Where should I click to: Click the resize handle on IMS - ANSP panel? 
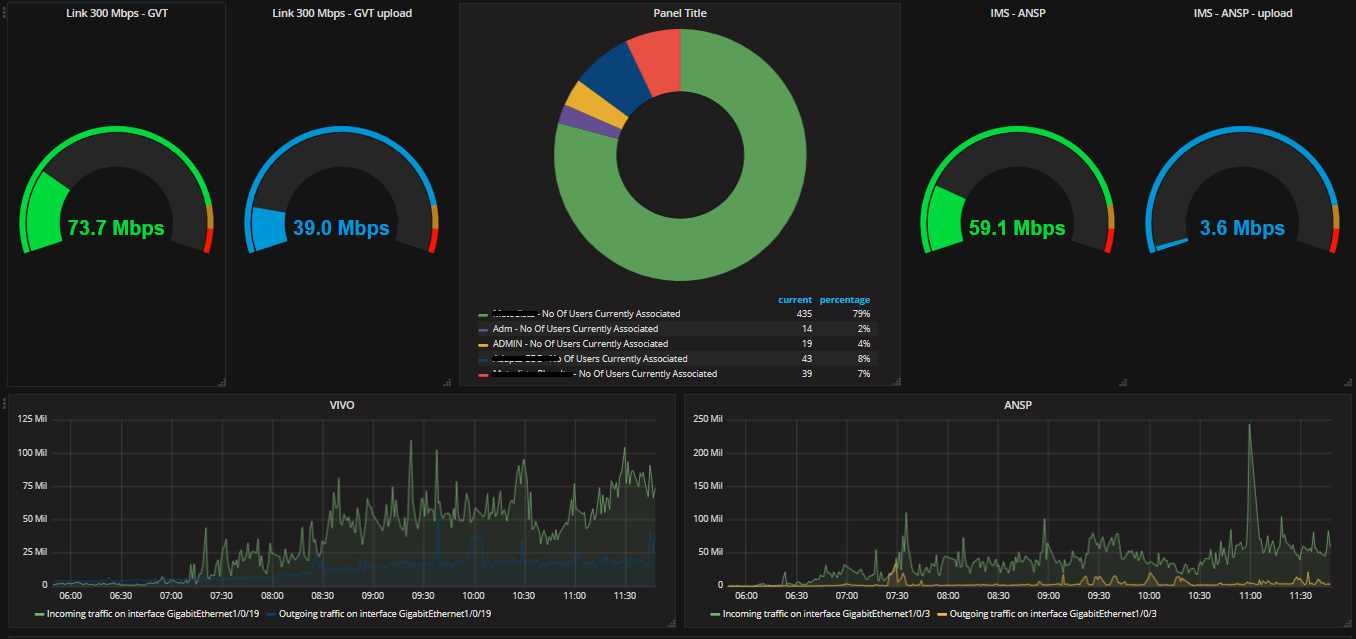tap(1122, 381)
